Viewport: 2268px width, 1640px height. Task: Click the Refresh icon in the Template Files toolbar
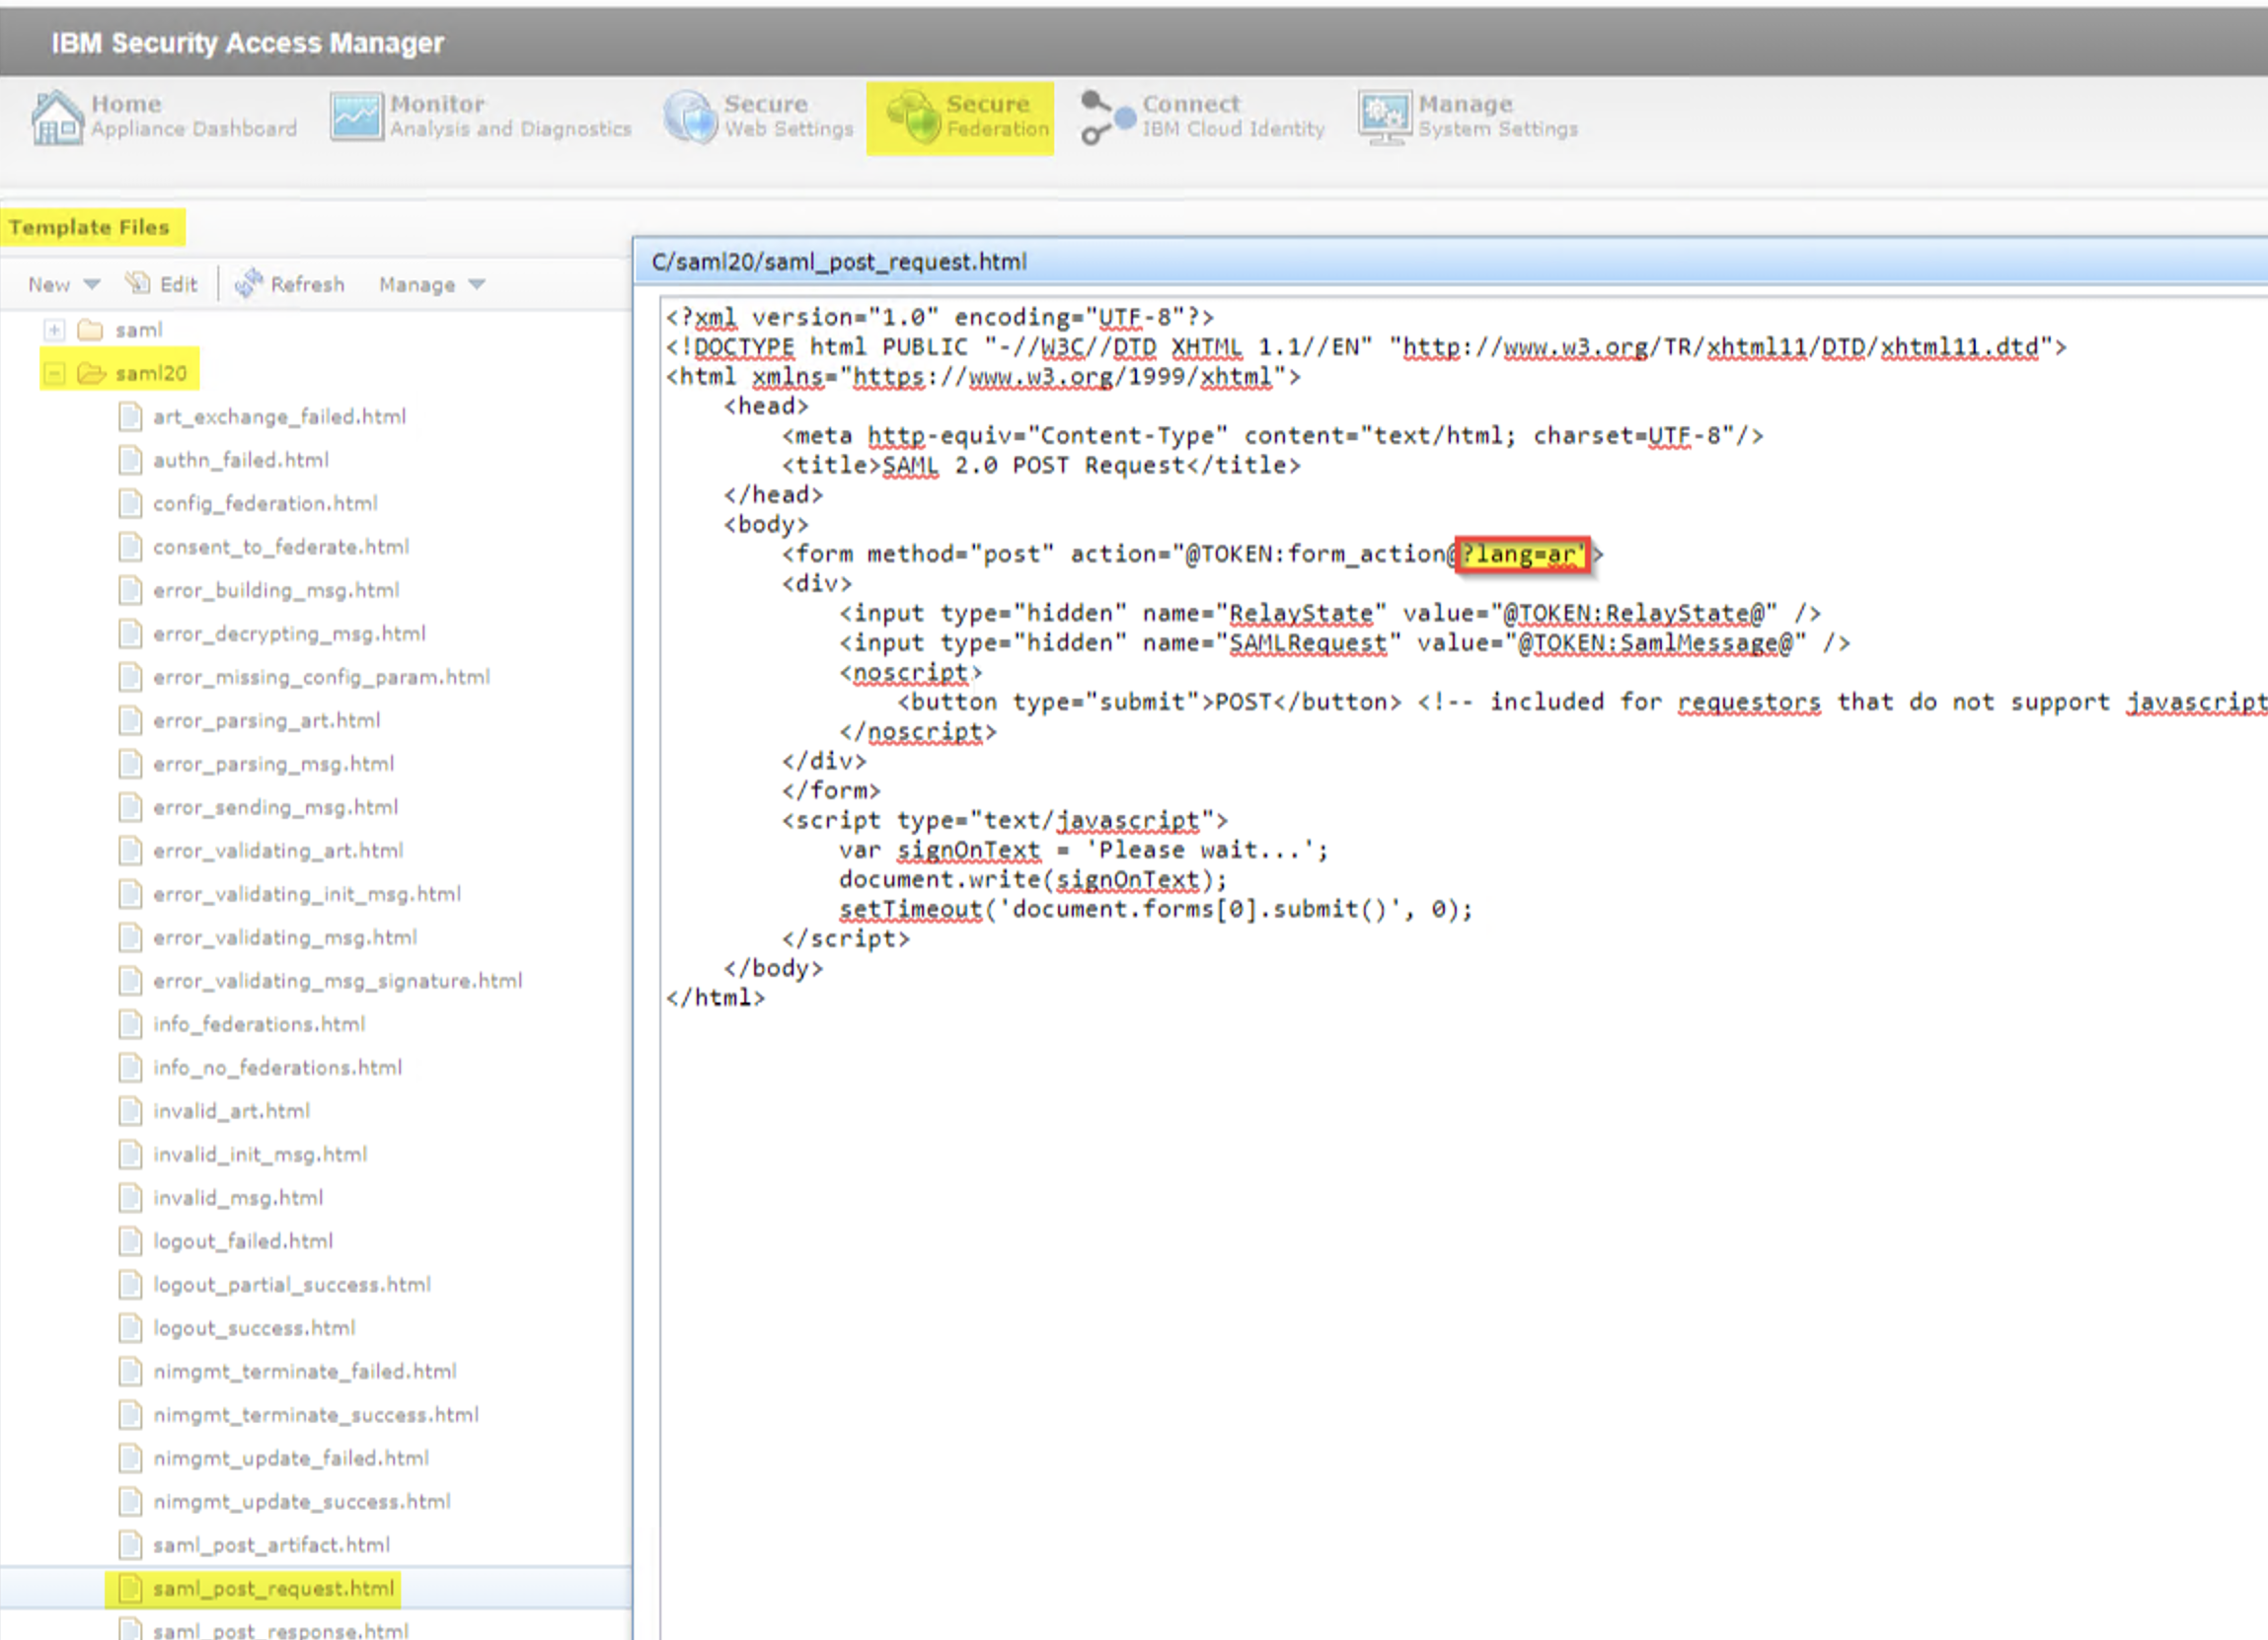(x=248, y=283)
